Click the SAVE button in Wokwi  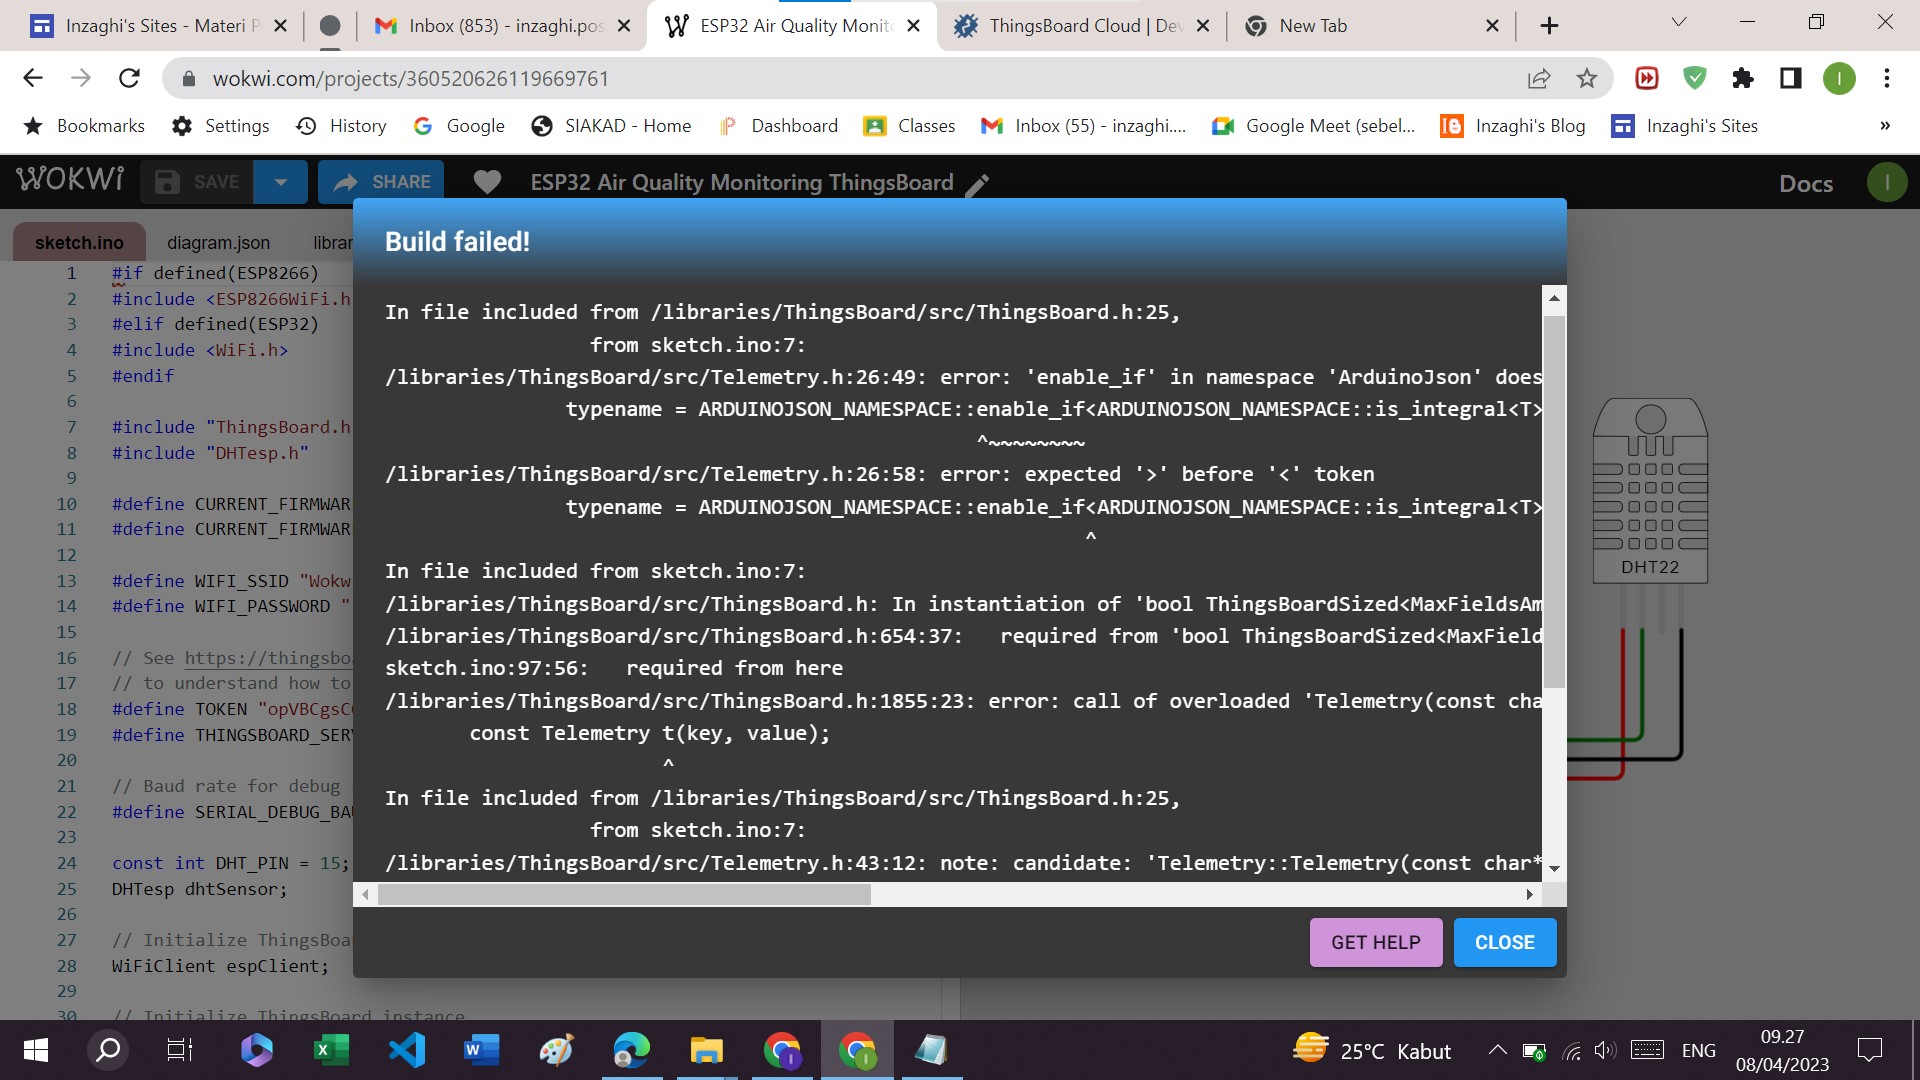click(x=197, y=182)
